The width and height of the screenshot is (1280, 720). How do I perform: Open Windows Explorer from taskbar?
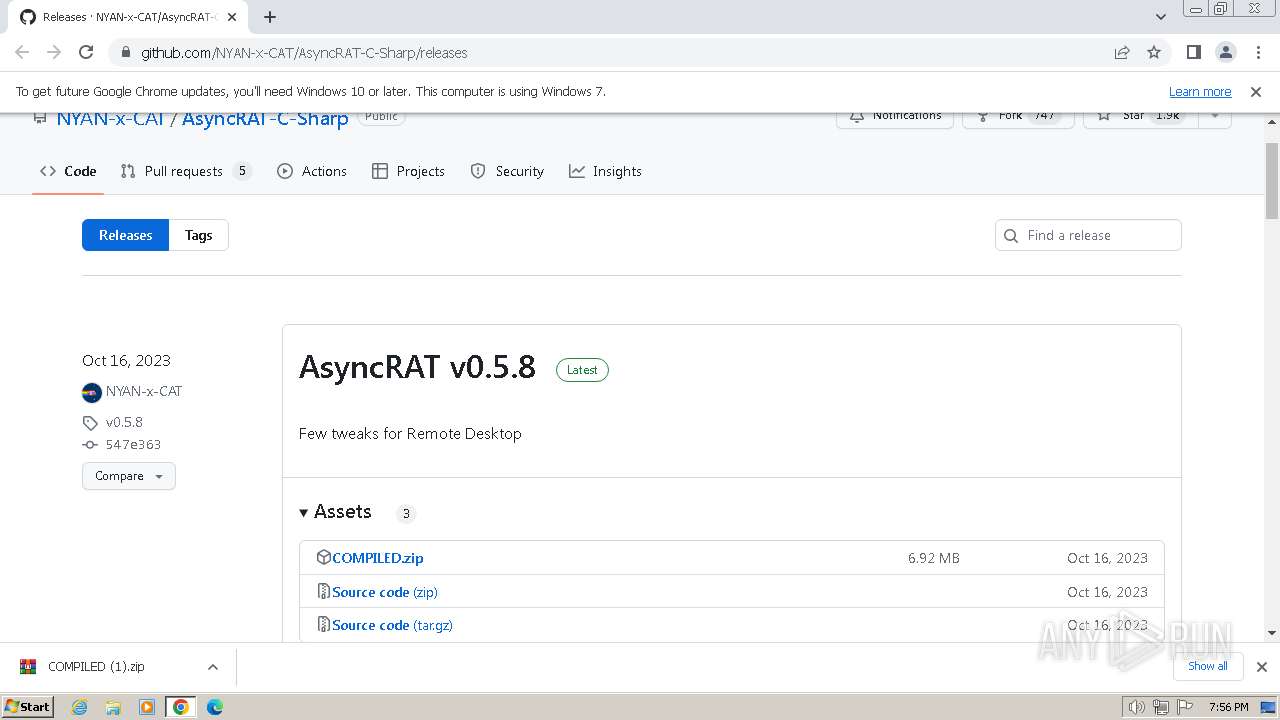point(113,707)
